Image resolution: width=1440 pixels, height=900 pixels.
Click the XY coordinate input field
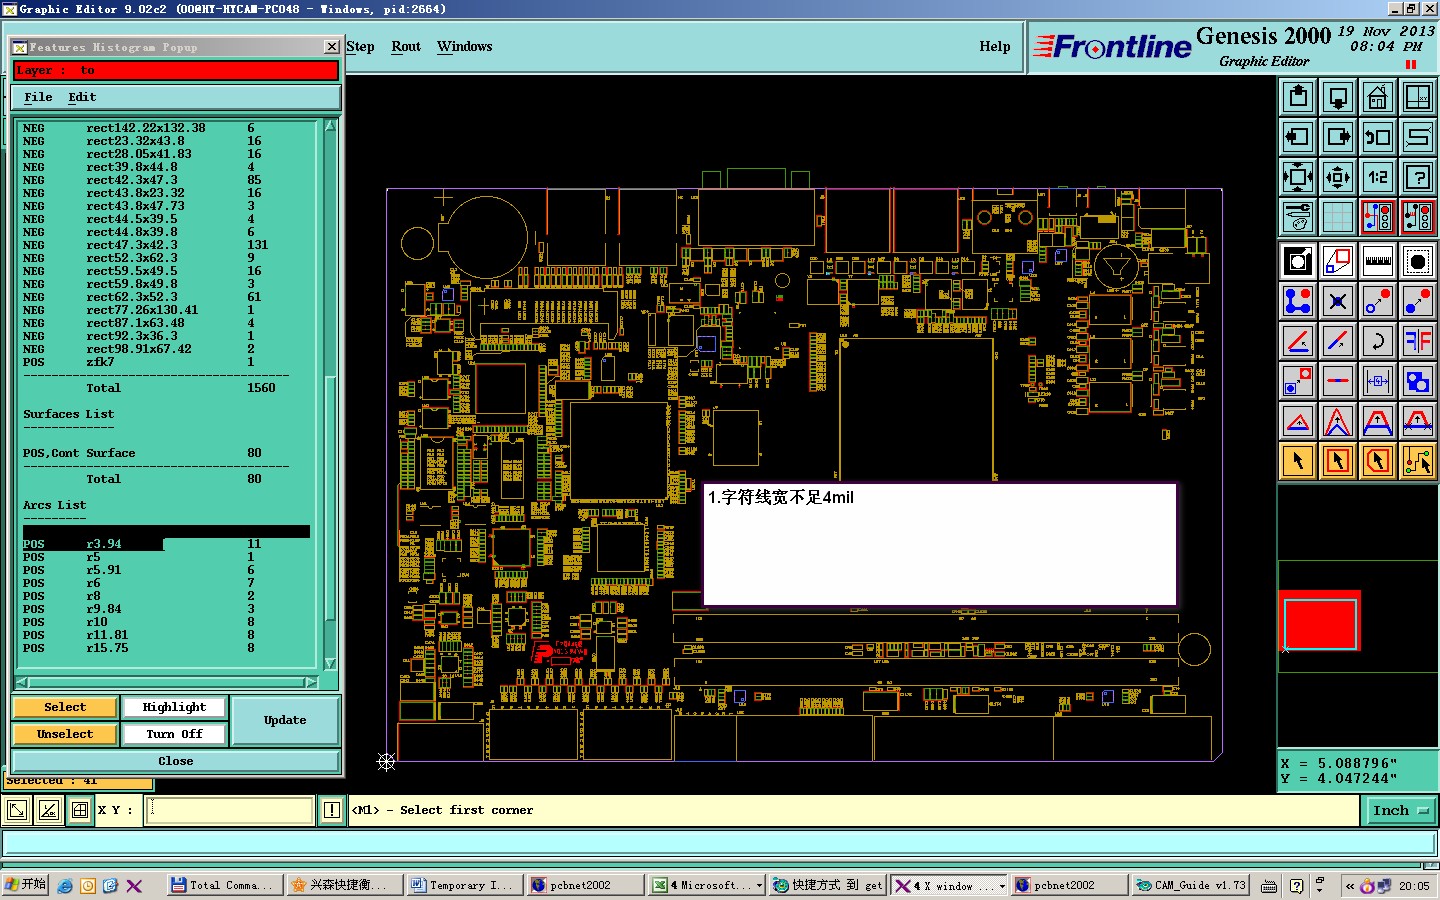coord(230,810)
